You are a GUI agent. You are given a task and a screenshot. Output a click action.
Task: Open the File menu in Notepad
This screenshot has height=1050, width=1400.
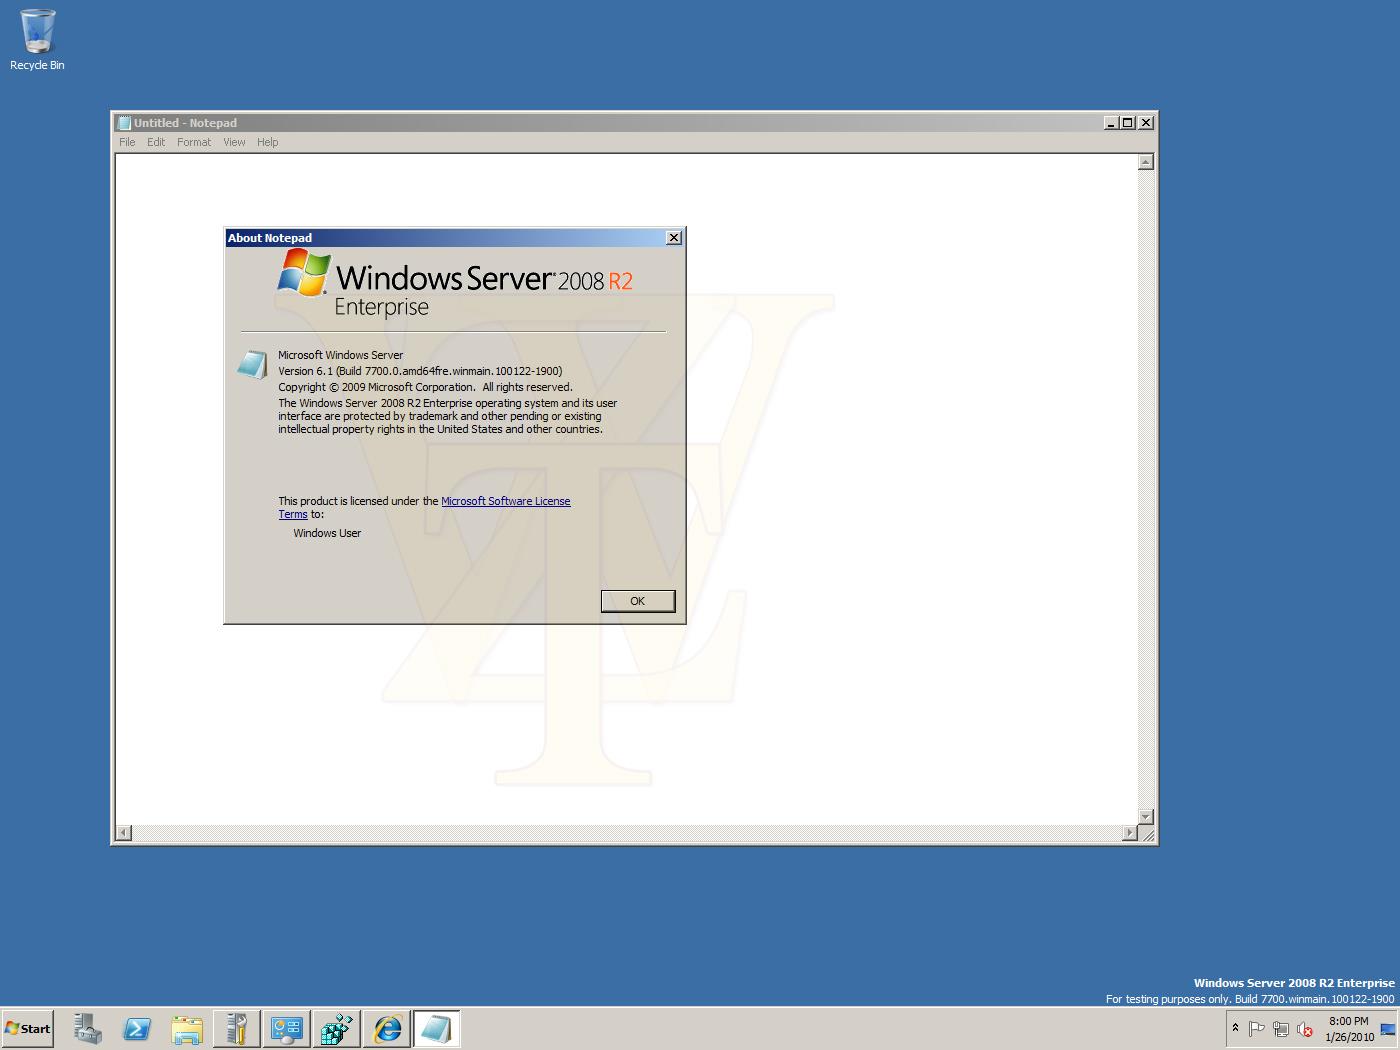(x=127, y=142)
